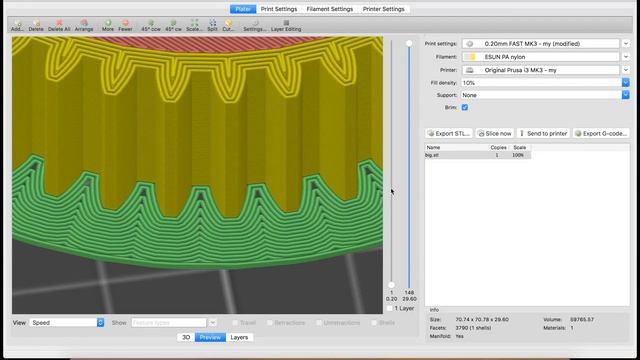Click the Export STL button
Screen dimensions: 640x360
pyautogui.click(x=449, y=133)
